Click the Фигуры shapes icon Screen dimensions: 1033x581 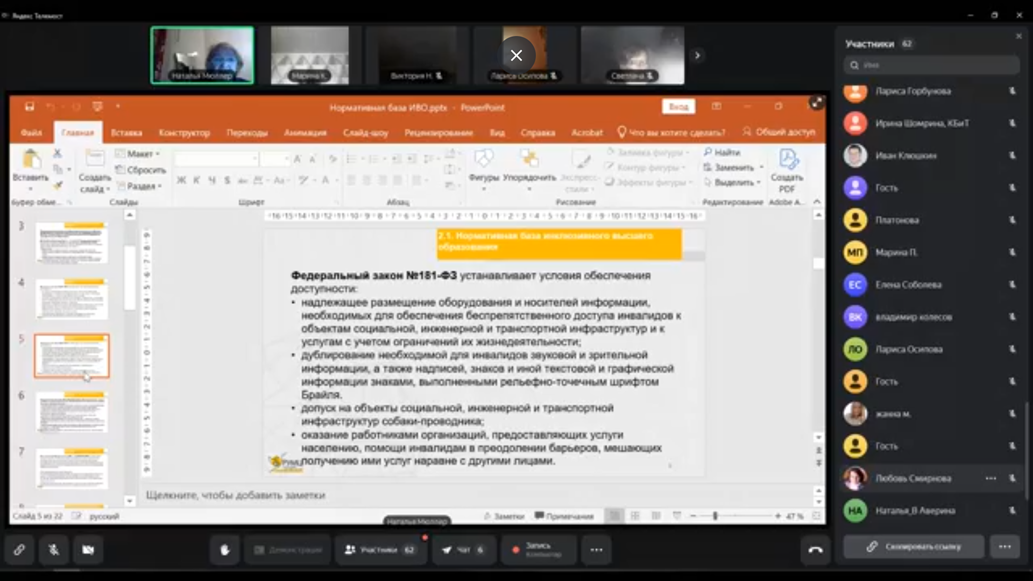pos(484,166)
